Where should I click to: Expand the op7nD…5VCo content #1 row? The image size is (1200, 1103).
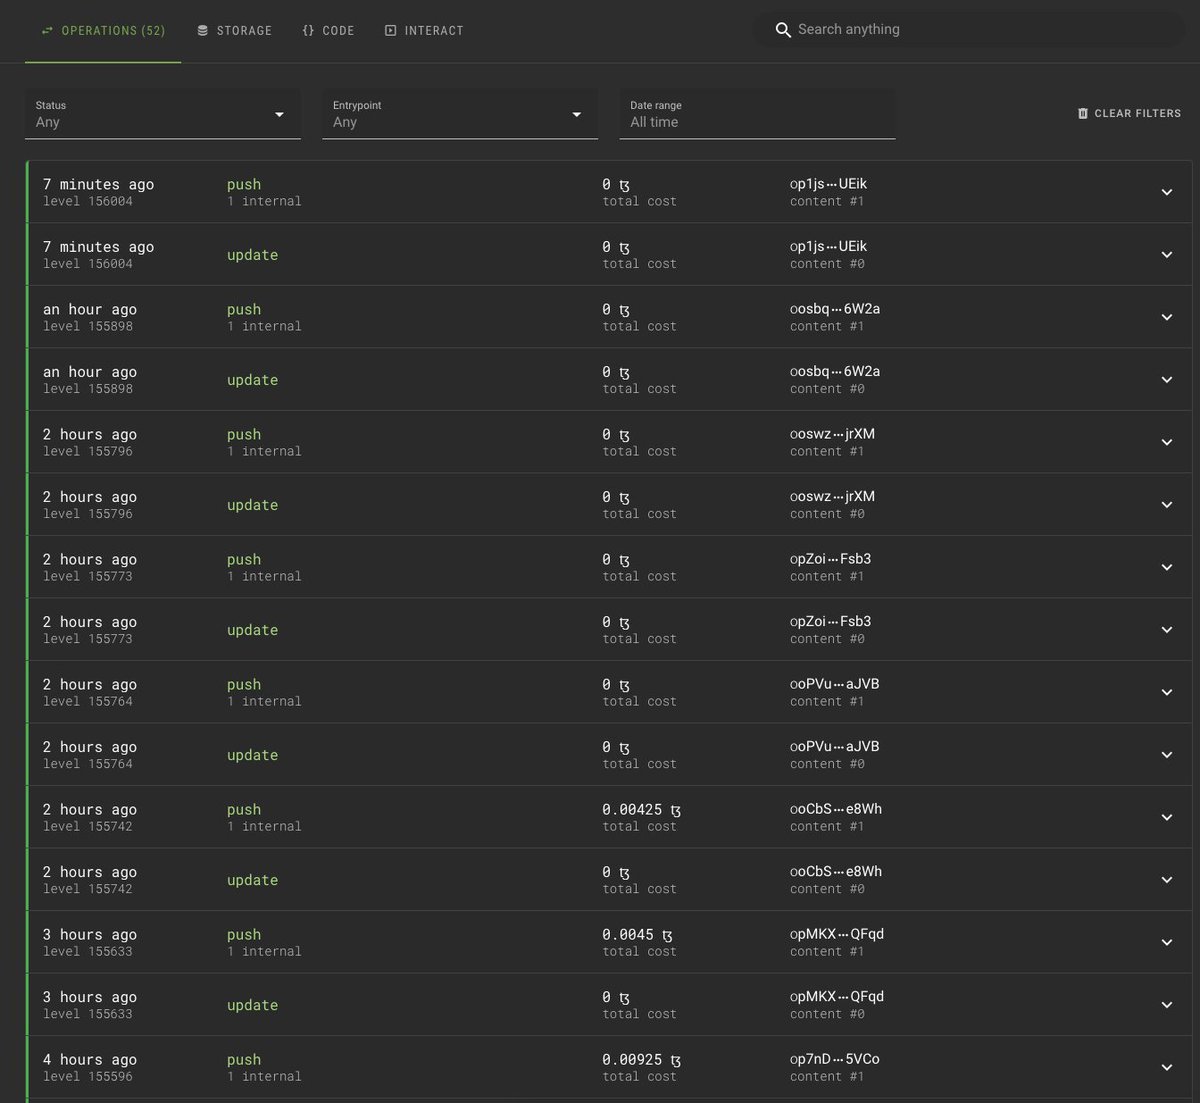coord(1166,1067)
